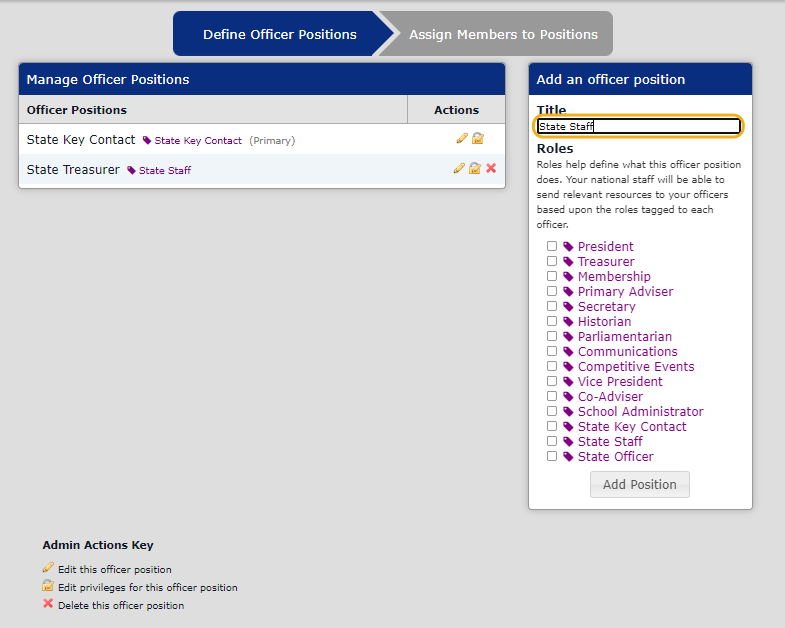Screen dimensions: 785x628
Task: Switch to Assign Members to Positions step
Action: coord(503,34)
